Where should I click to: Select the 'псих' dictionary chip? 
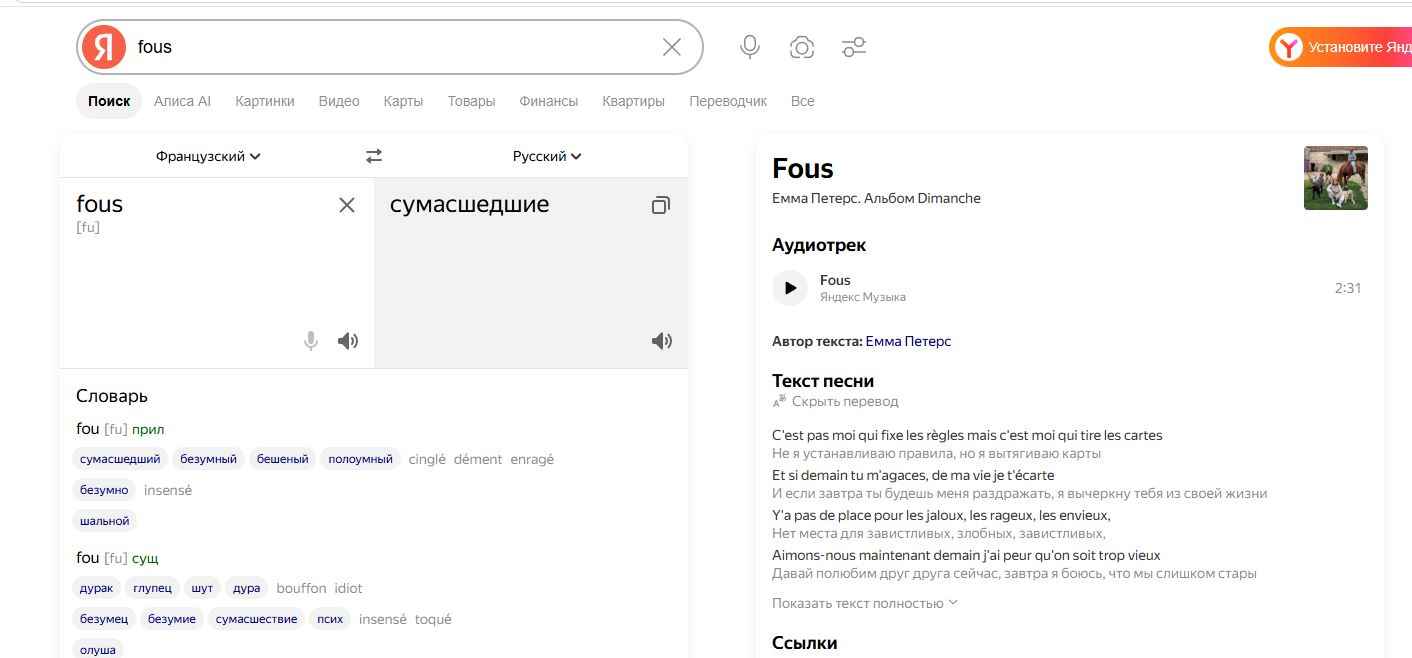click(x=330, y=619)
